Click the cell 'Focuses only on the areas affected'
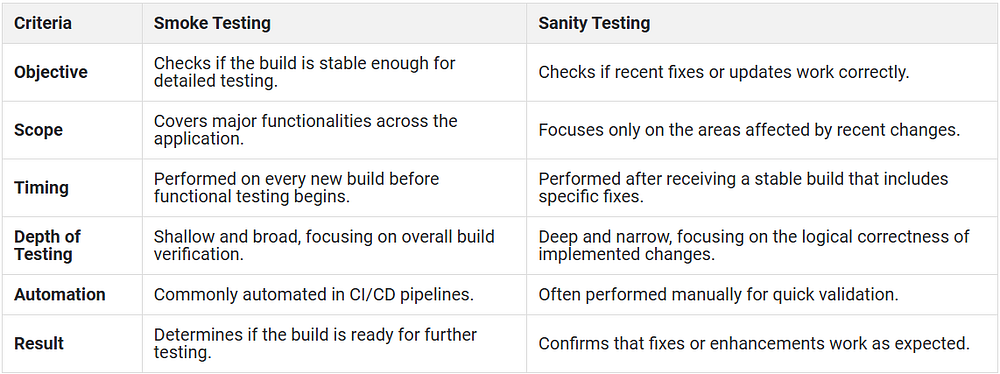 tap(762, 130)
